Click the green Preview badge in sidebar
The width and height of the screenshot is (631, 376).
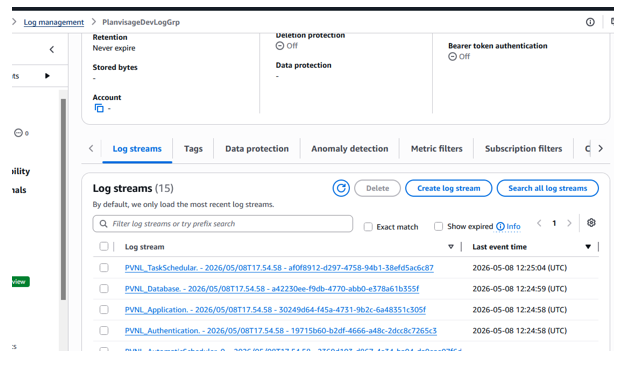coord(20,281)
